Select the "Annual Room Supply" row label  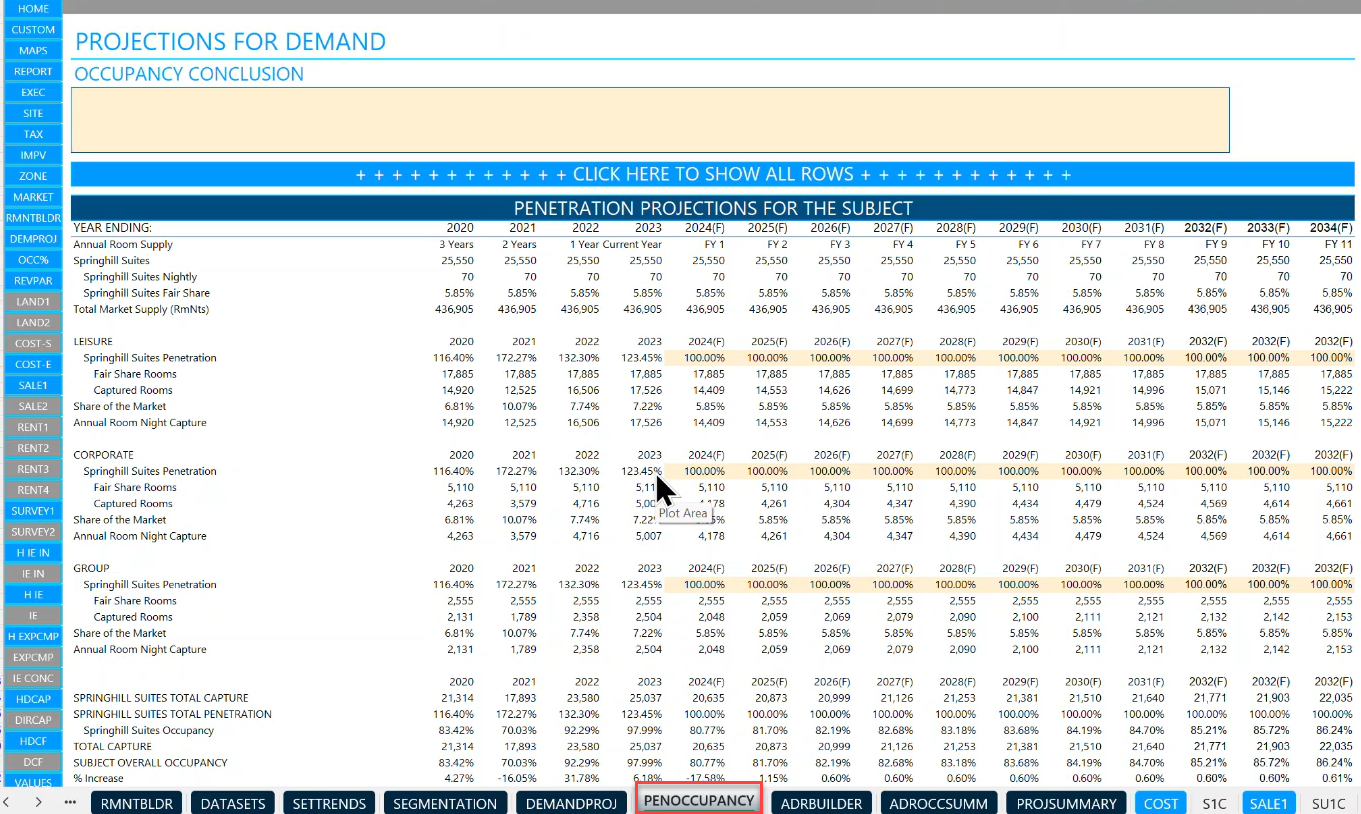[x=123, y=245]
